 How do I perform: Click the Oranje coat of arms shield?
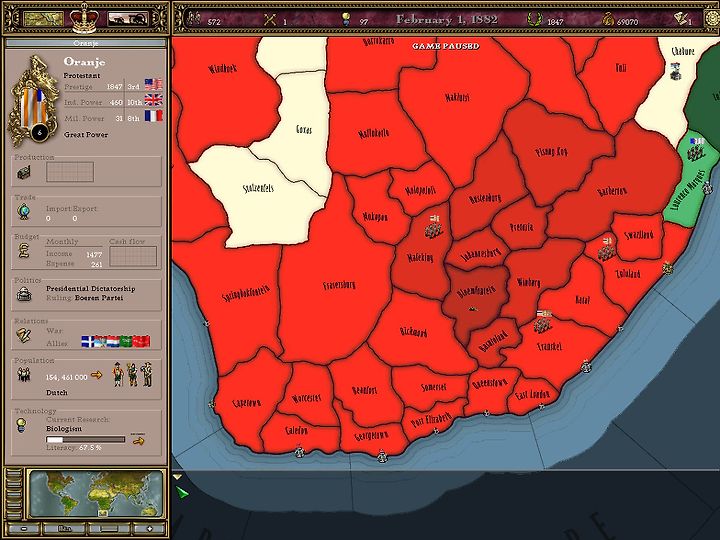pyautogui.click(x=34, y=107)
